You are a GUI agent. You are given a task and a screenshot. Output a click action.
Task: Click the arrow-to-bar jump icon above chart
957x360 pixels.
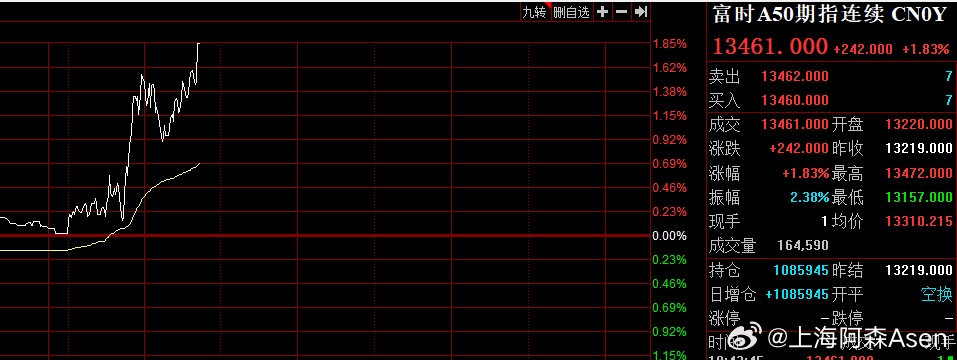coord(640,12)
